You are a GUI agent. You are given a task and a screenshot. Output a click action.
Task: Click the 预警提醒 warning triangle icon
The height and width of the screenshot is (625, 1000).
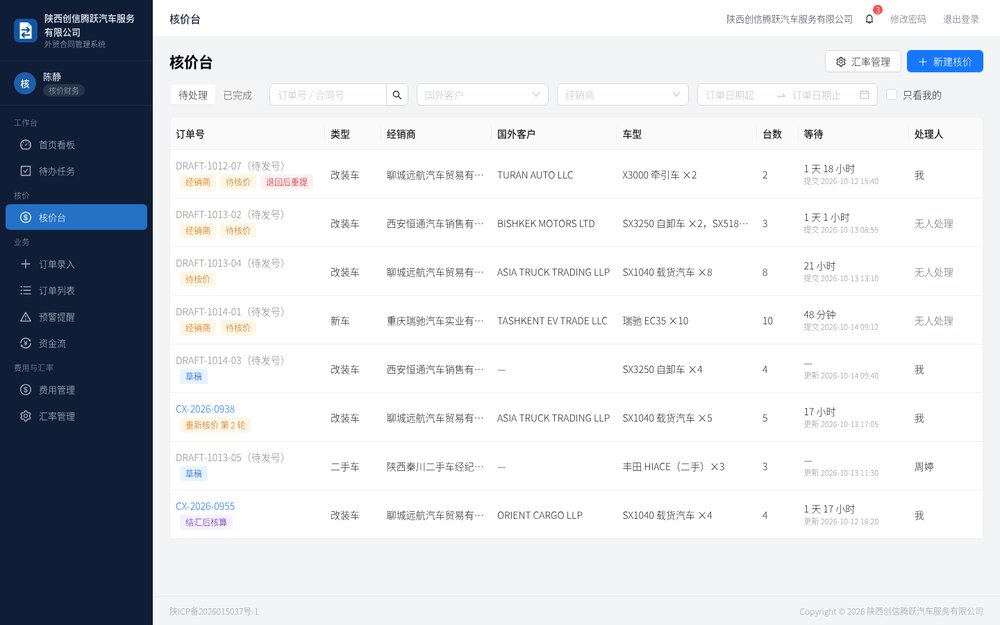point(26,317)
